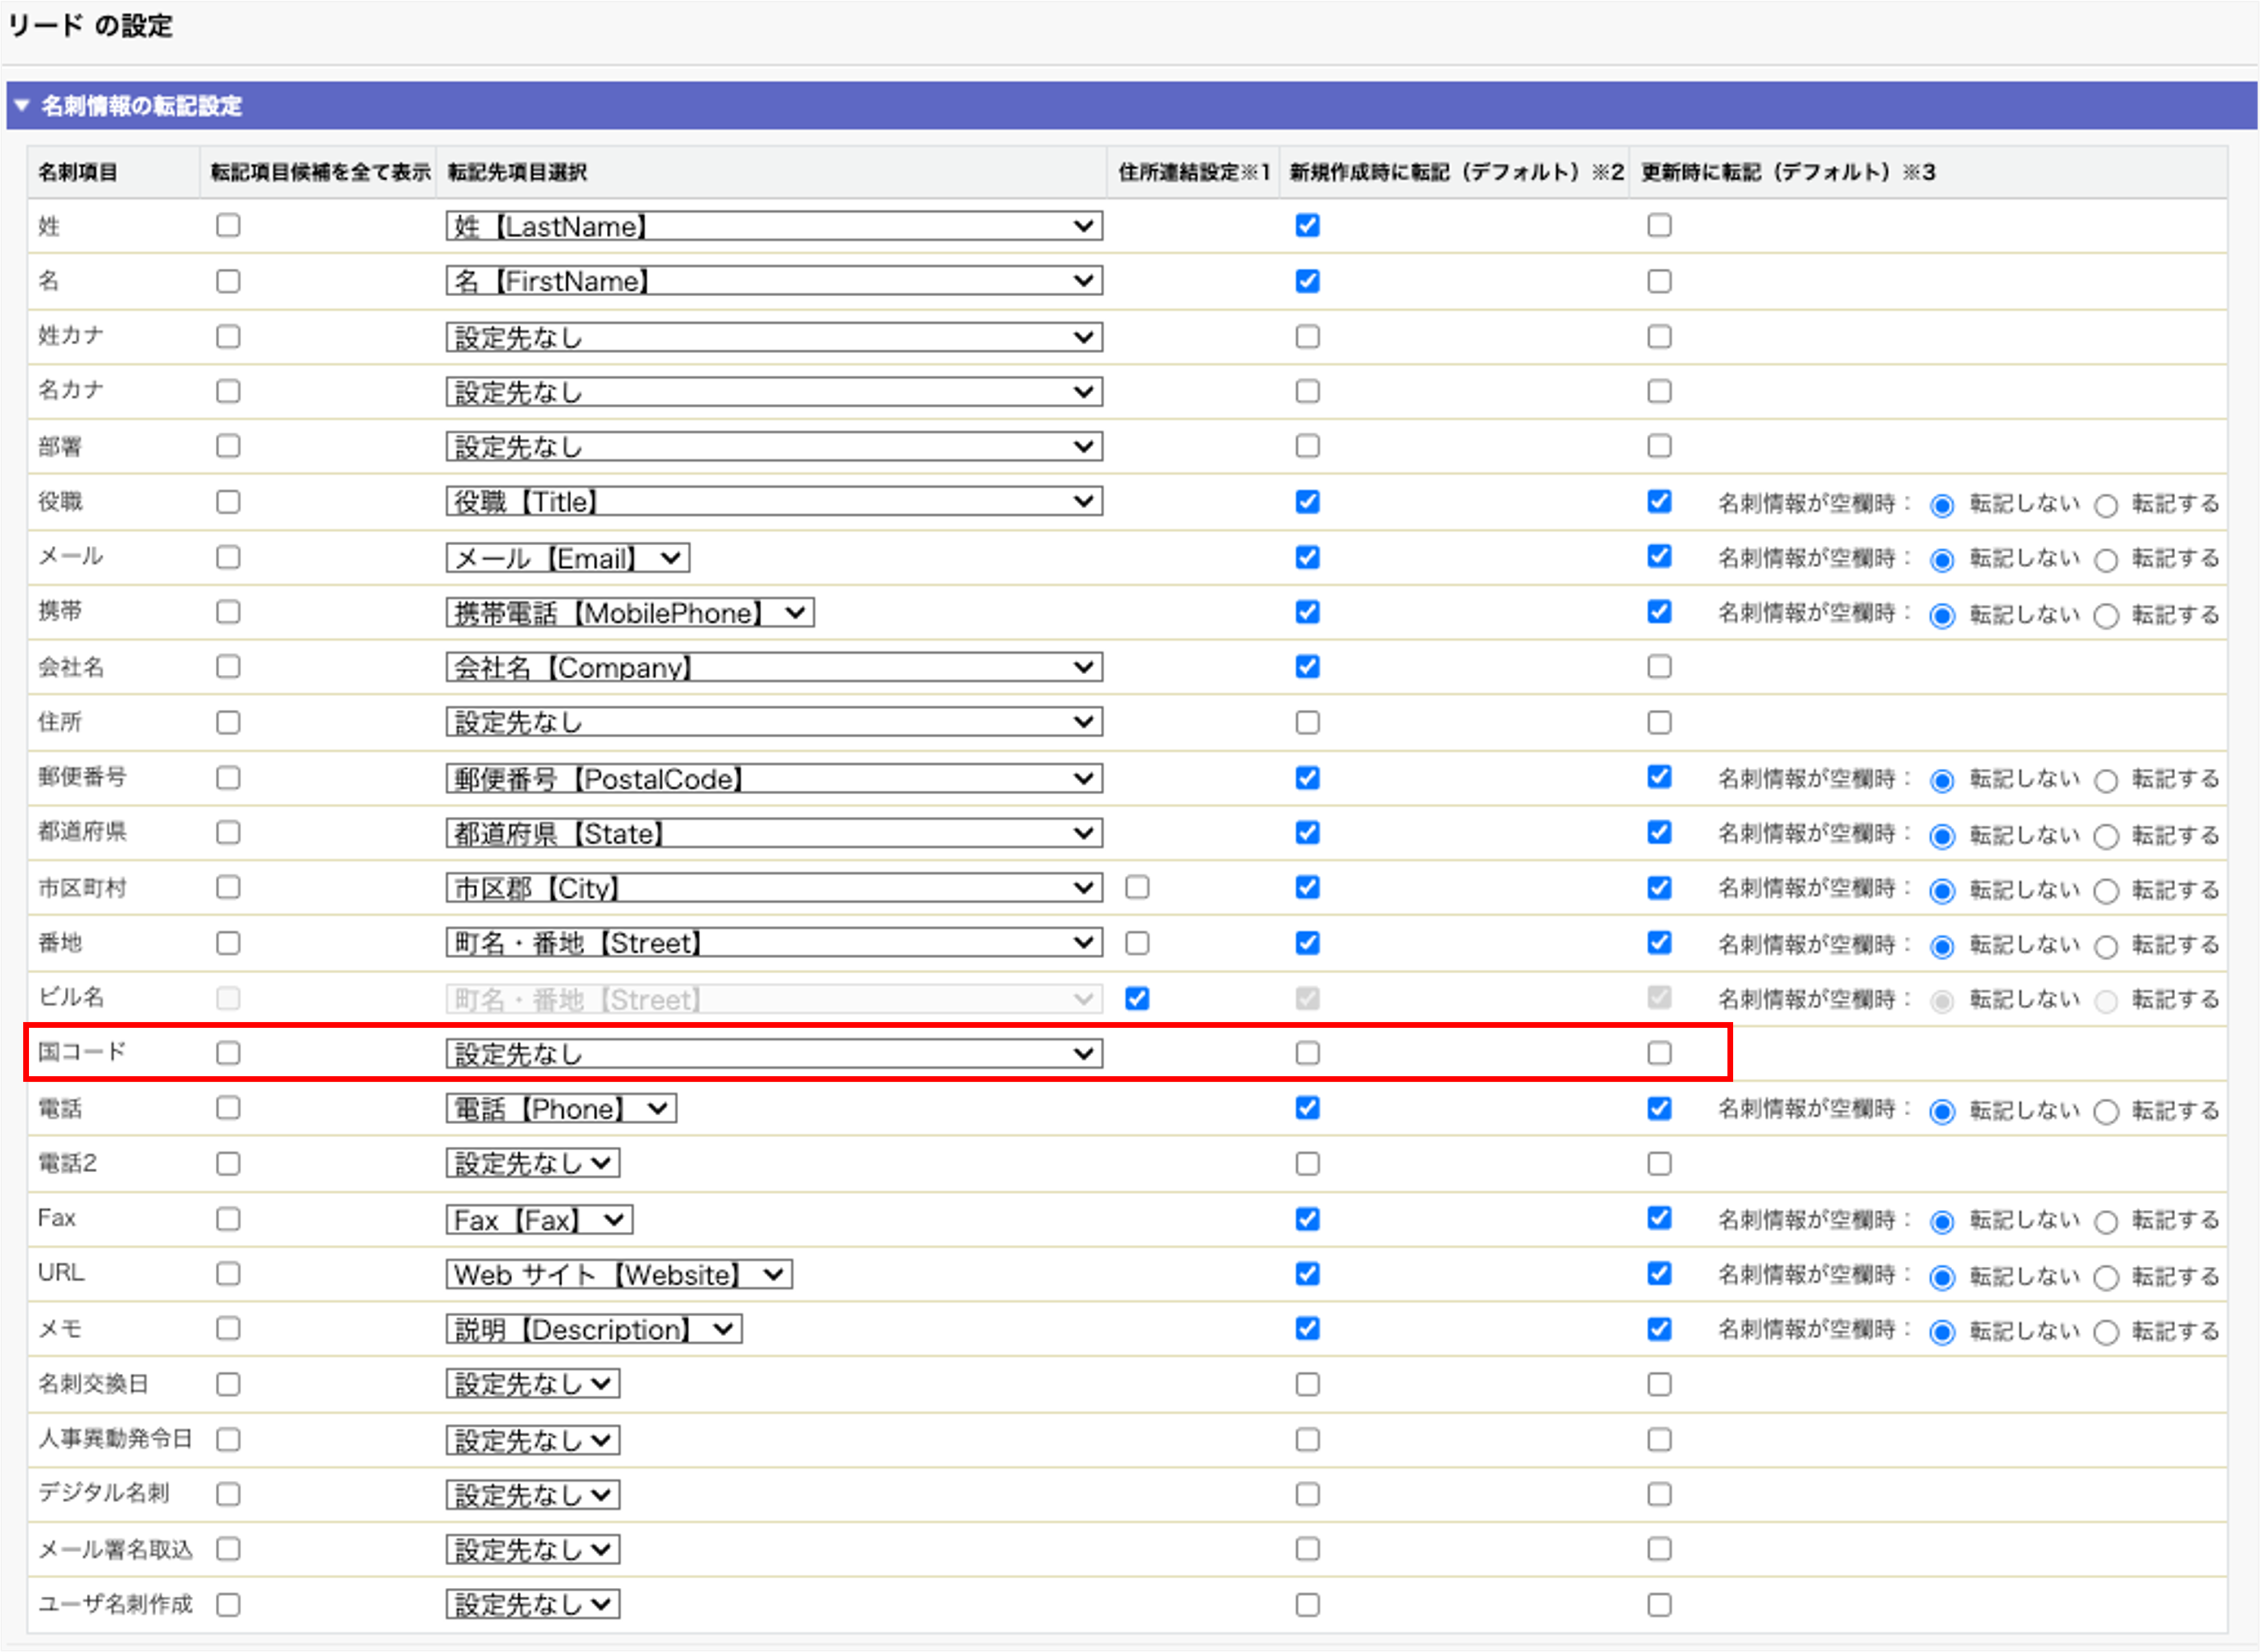Select 転記する radio for メール row
2262x1652 pixels.
click(x=2106, y=560)
